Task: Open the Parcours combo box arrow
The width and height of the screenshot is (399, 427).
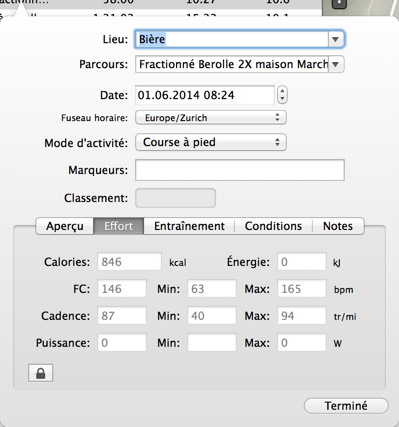Action: (x=336, y=64)
